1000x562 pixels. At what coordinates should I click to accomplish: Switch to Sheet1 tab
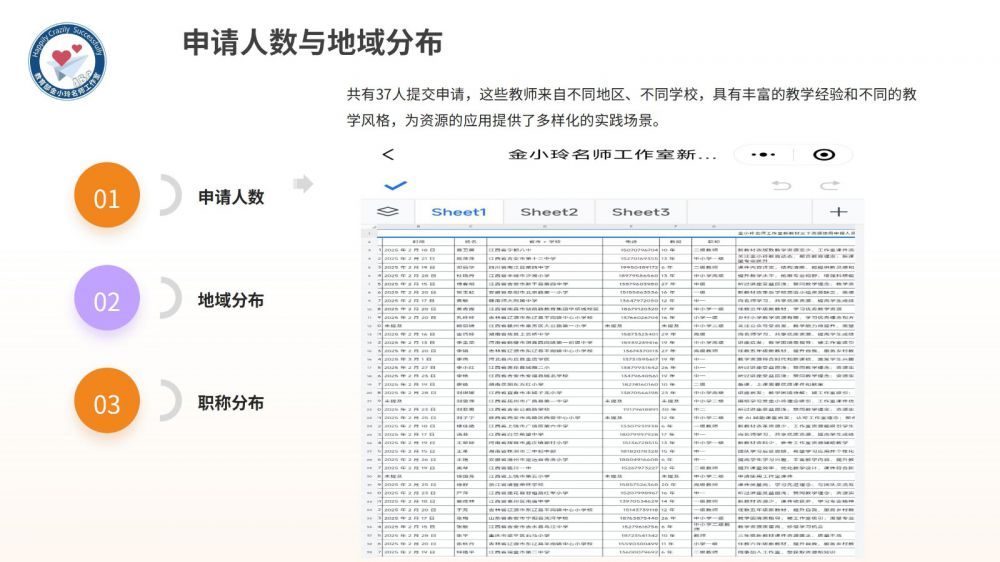coord(459,212)
